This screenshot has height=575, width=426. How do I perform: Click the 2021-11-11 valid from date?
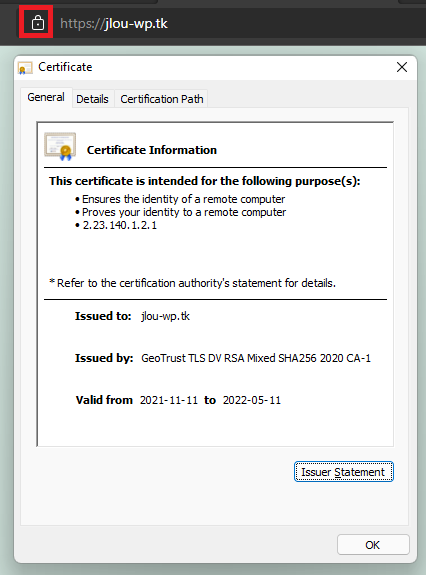click(169, 400)
